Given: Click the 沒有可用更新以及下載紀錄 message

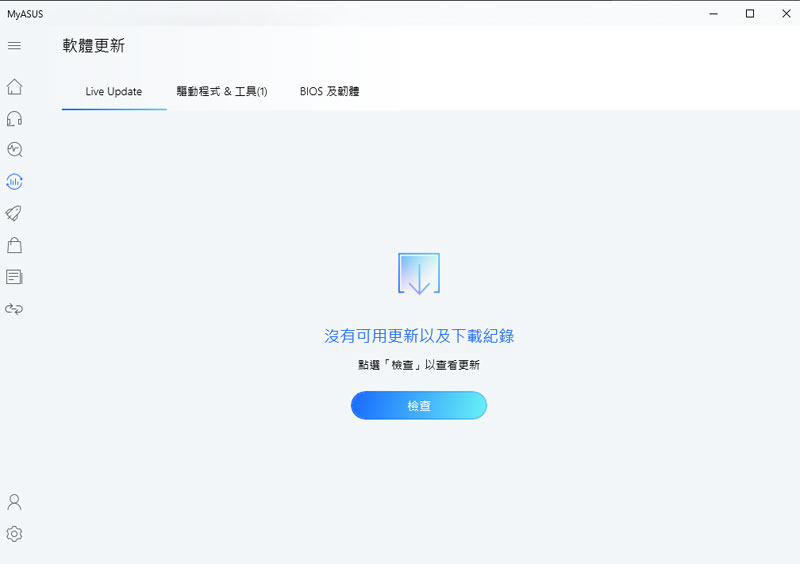Looking at the screenshot, I should coord(419,336).
